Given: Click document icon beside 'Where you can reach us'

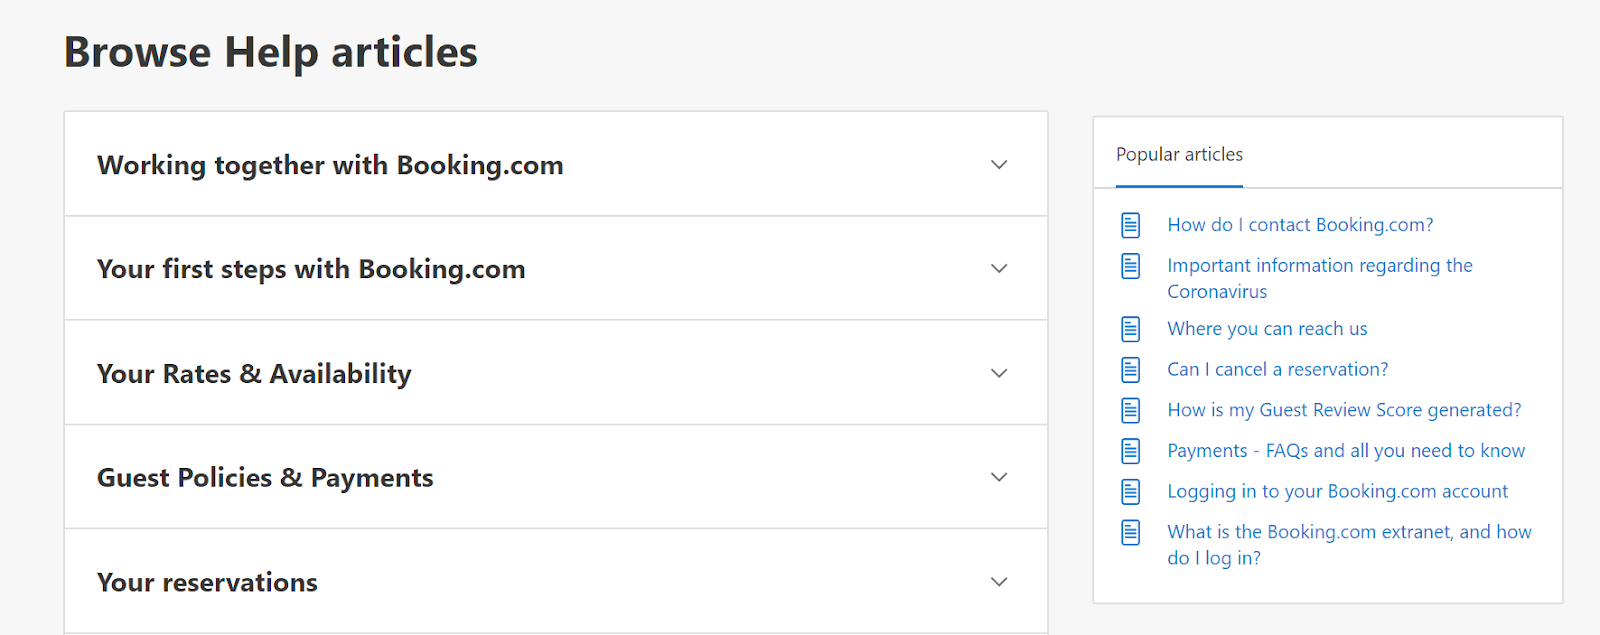Looking at the screenshot, I should 1130,329.
